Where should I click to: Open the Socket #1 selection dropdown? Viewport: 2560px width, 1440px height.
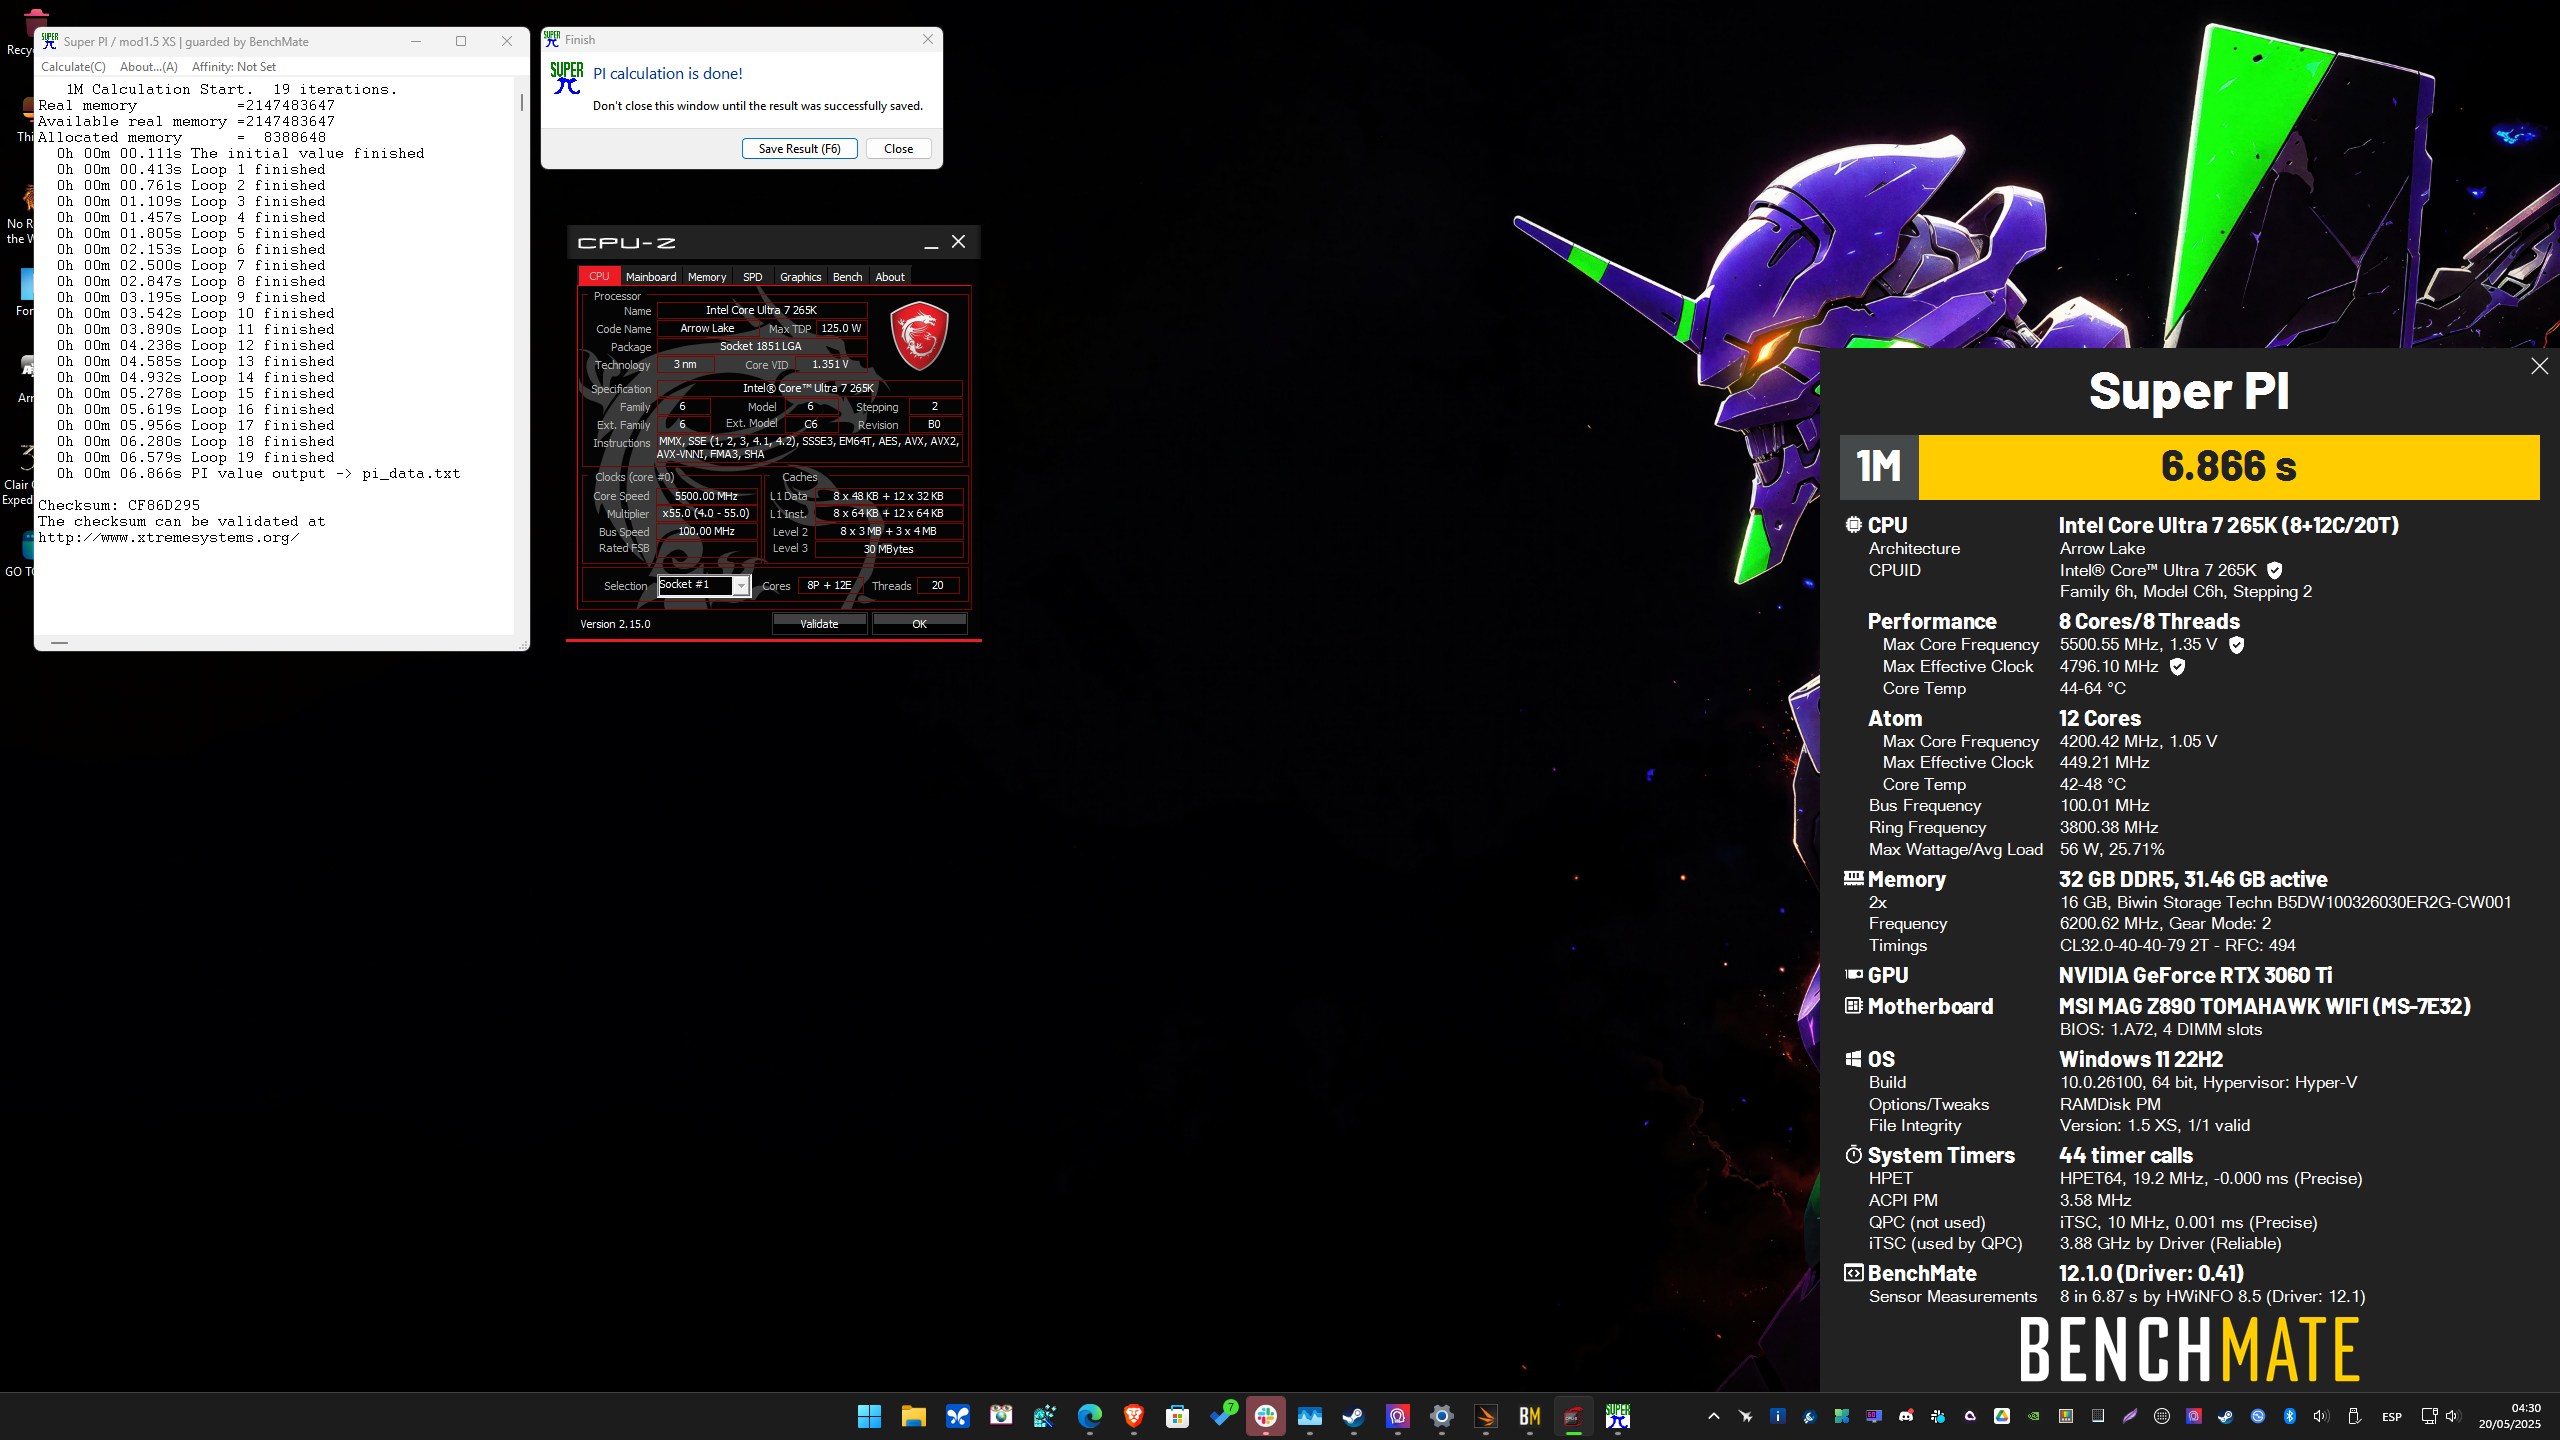704,585
